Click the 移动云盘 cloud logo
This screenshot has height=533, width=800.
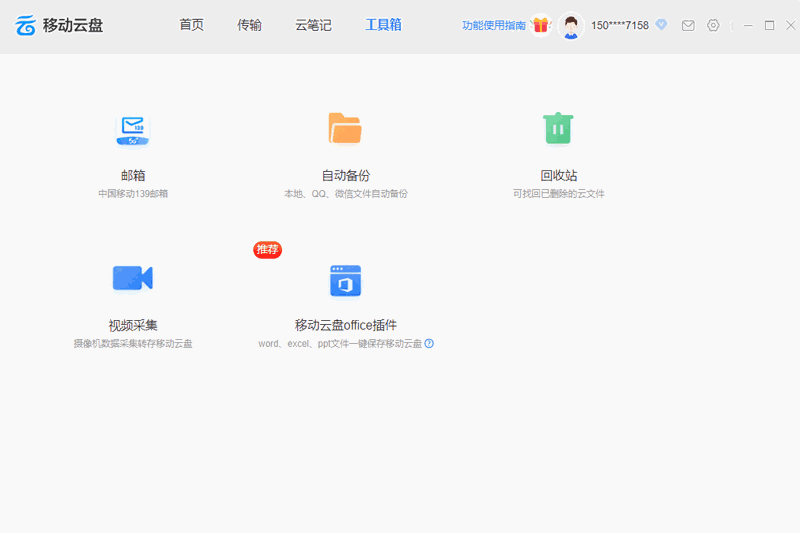(x=25, y=25)
